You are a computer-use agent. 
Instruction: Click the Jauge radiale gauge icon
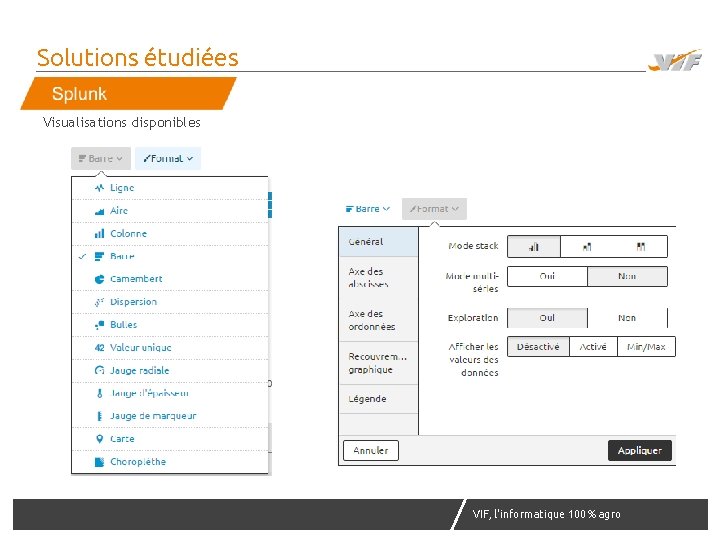coord(99,371)
